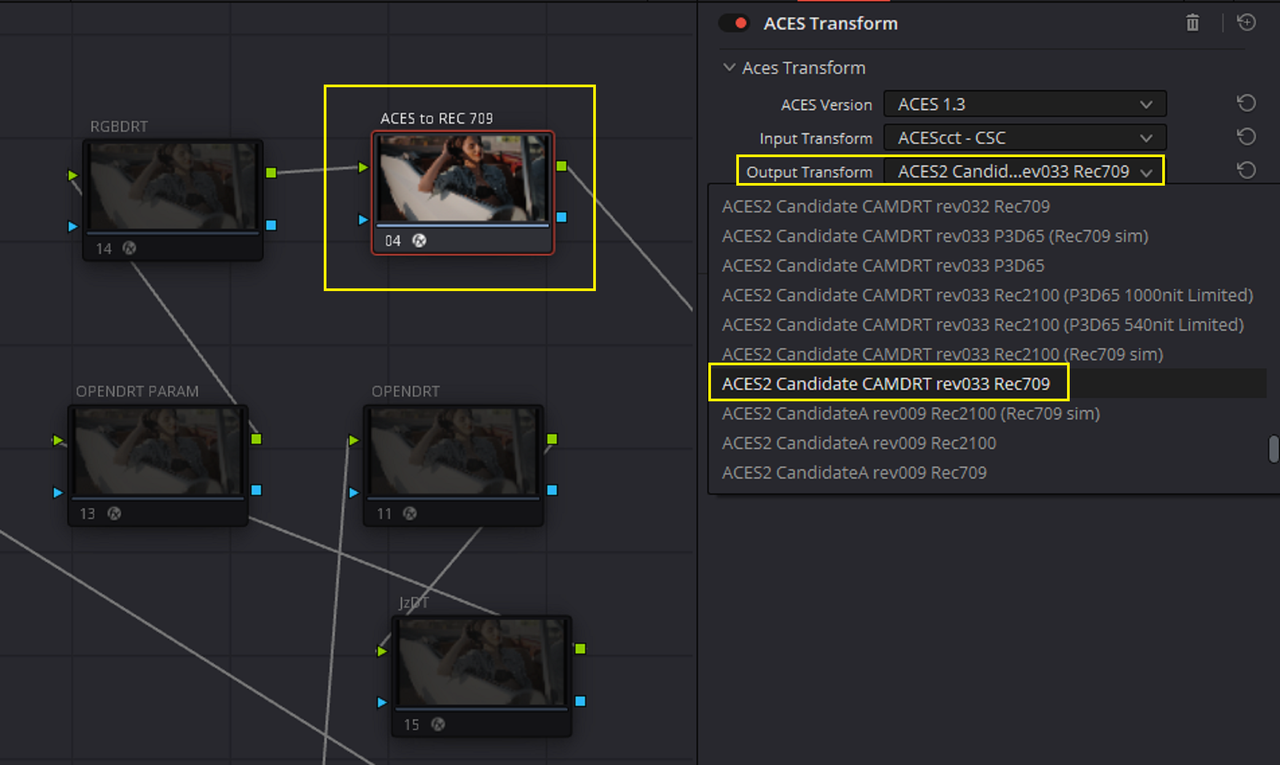Click blue key output of RGBDRT node
This screenshot has height=765, width=1280.
[x=271, y=225]
